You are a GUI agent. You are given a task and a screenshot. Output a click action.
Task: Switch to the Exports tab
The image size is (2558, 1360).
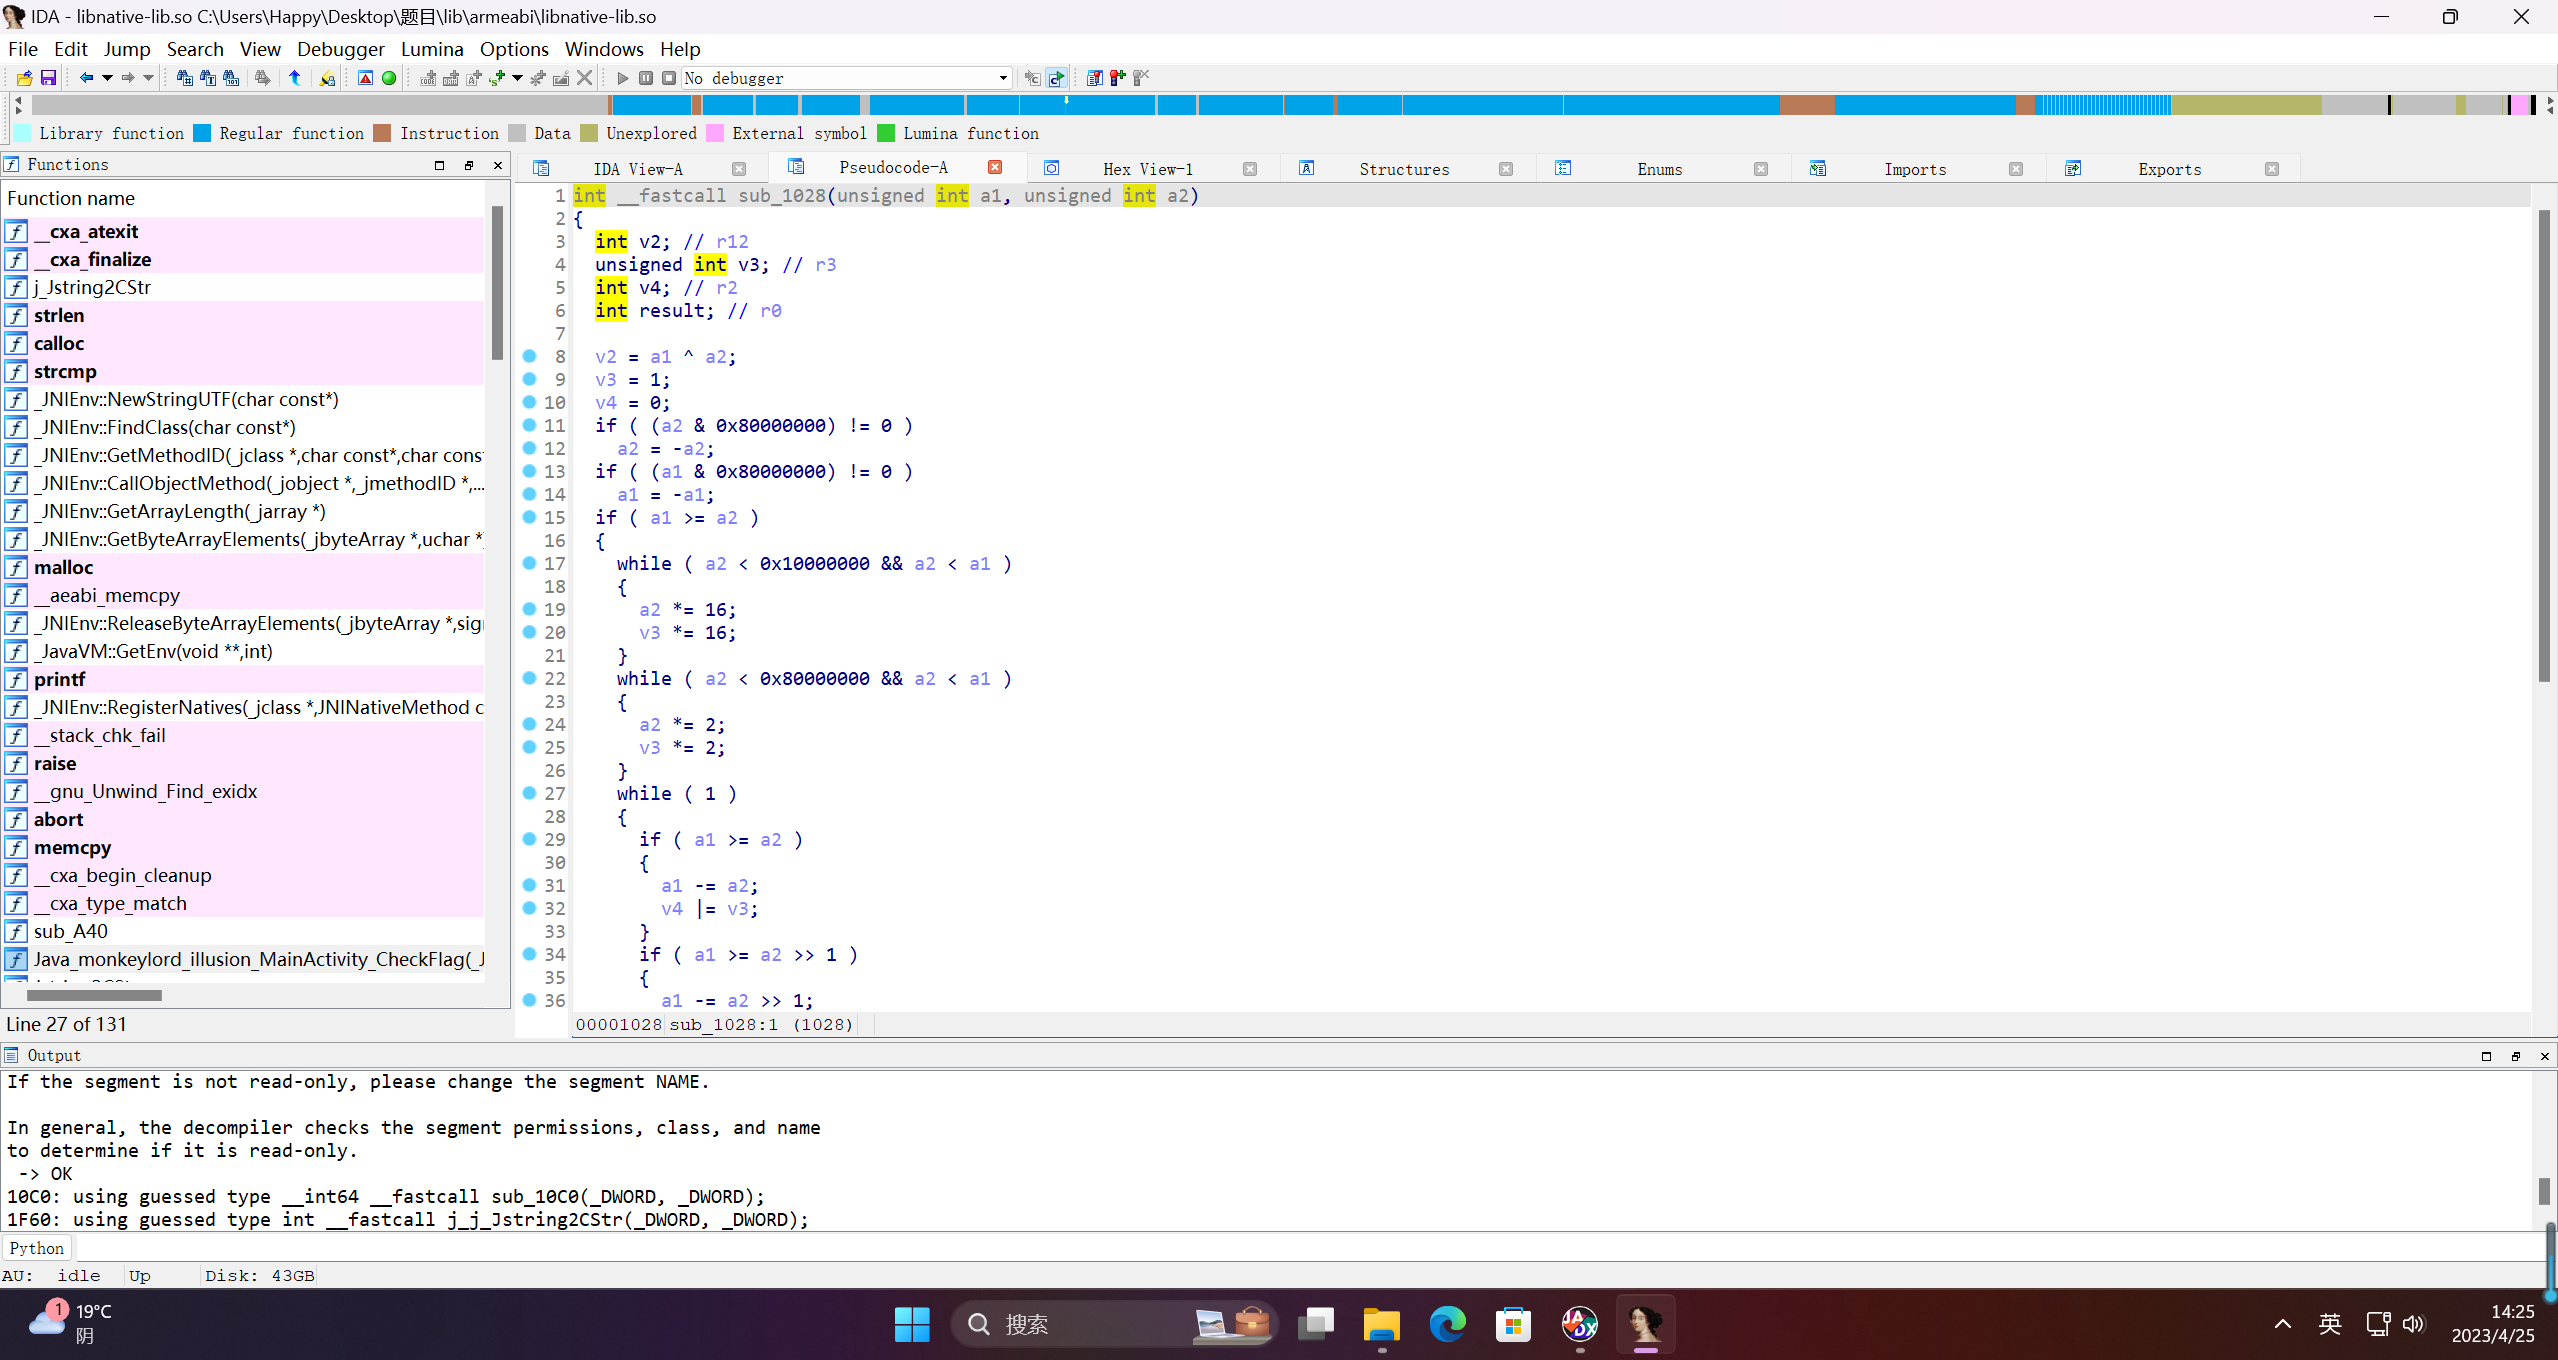click(x=2170, y=169)
